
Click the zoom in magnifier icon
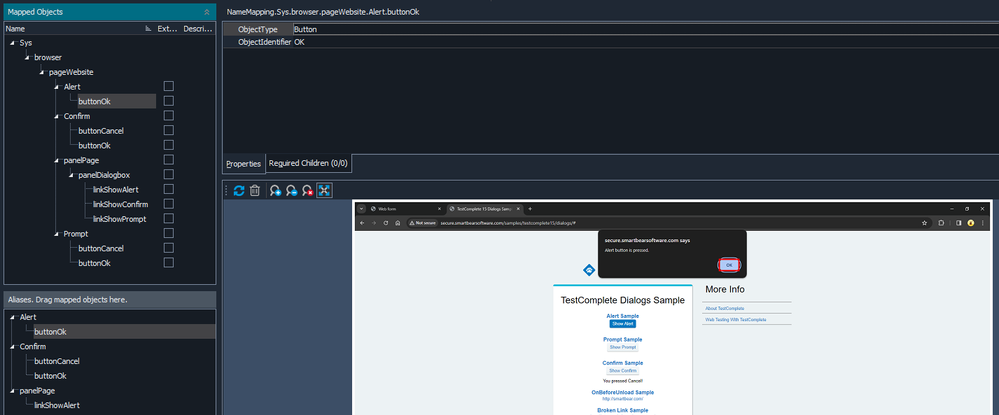275,191
